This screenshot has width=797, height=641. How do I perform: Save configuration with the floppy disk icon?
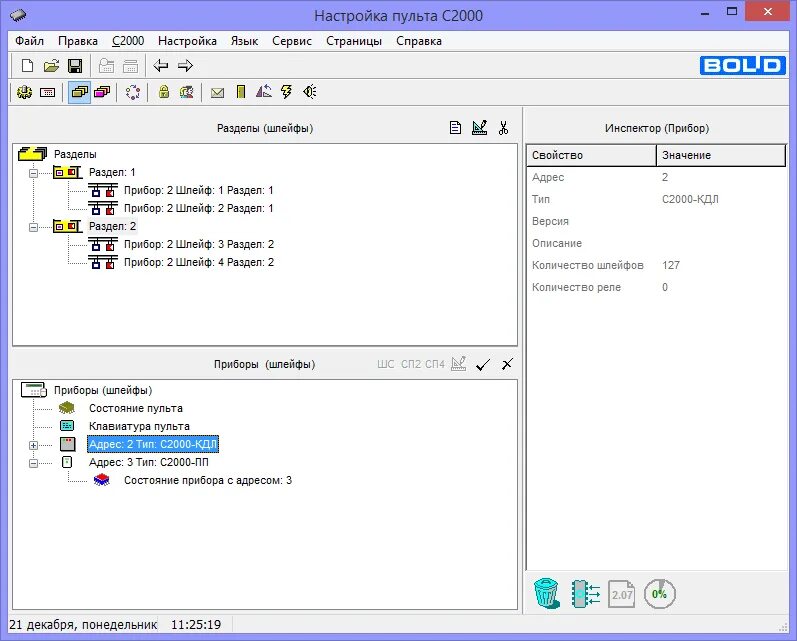click(75, 66)
